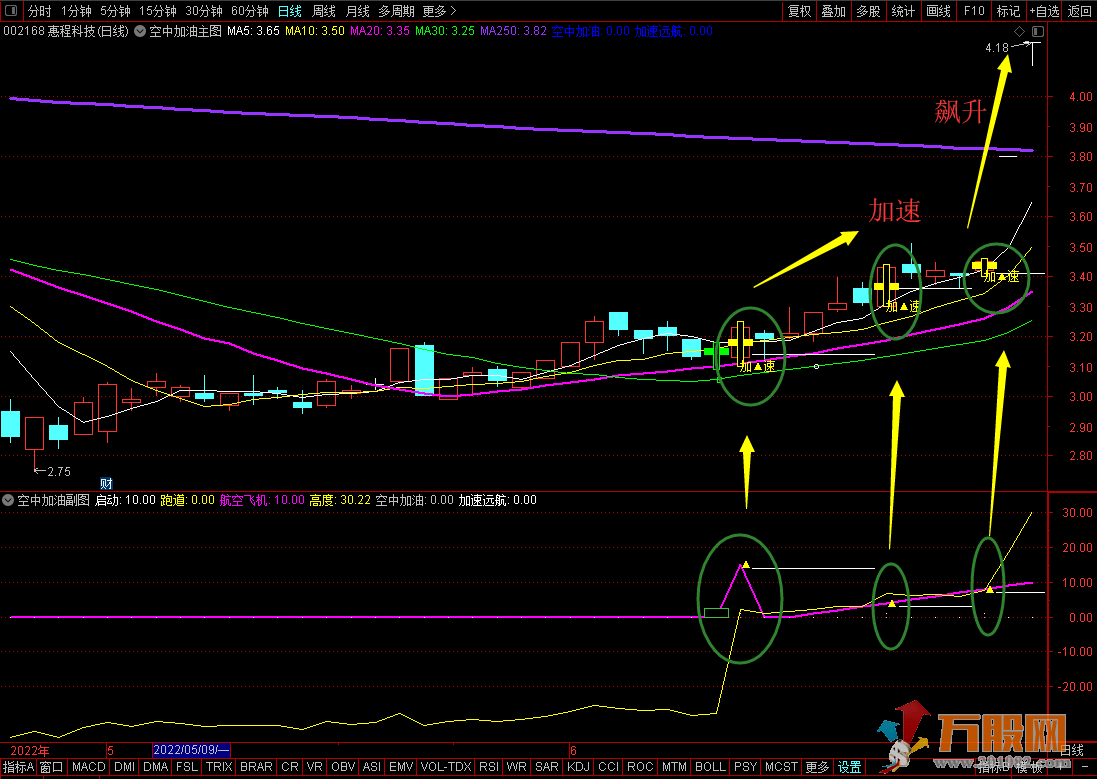Apply the DMA indicator

(x=155, y=767)
